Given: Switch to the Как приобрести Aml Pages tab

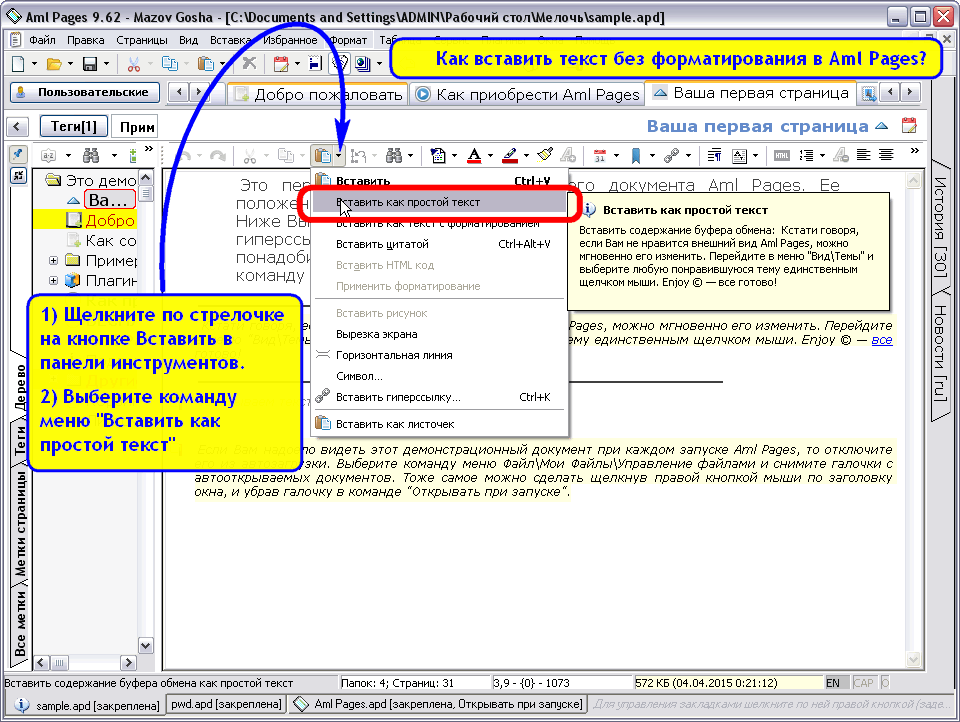Looking at the screenshot, I should [x=527, y=94].
